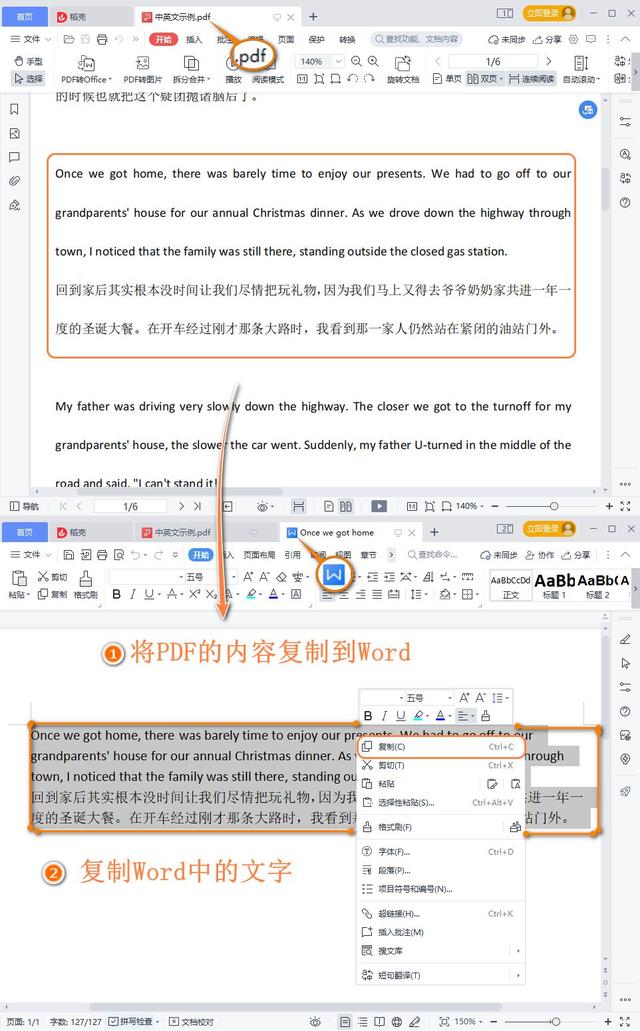Toggle 文档校对 proofreading in Writer status bar
Screen dimensions: 640x1031
(x=191, y=1021)
